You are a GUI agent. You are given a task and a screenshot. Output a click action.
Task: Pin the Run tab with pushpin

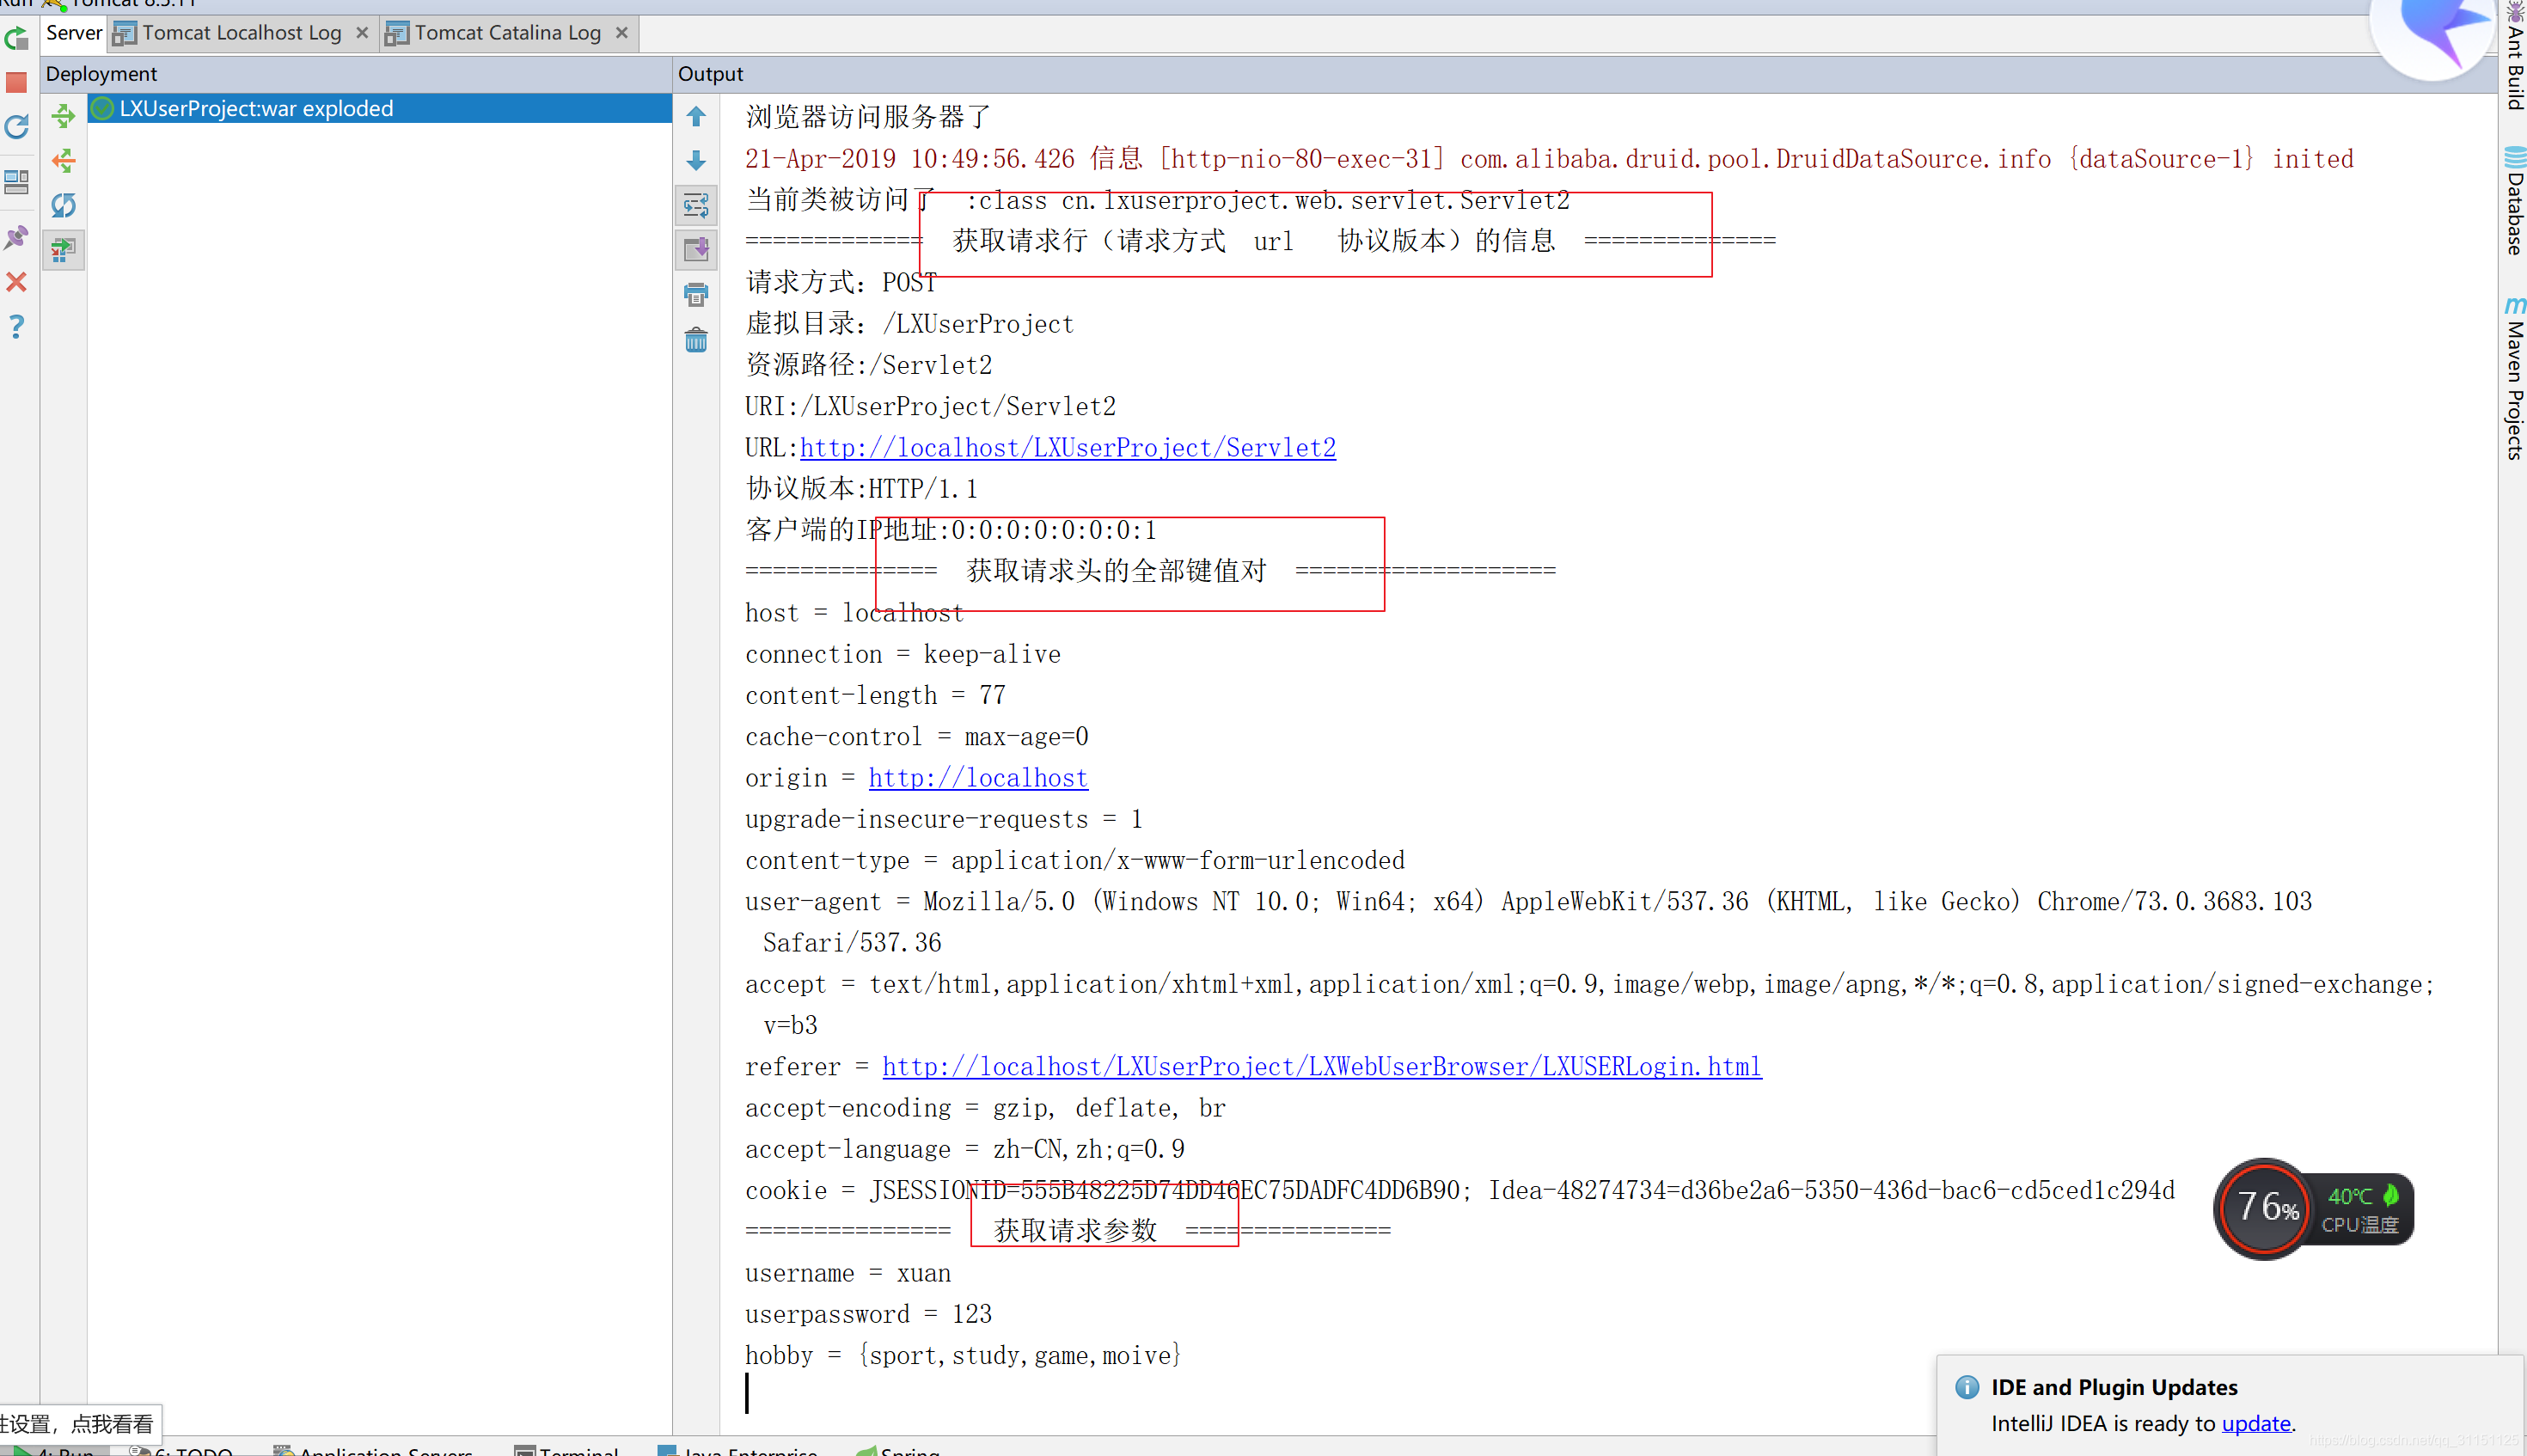pos(16,238)
